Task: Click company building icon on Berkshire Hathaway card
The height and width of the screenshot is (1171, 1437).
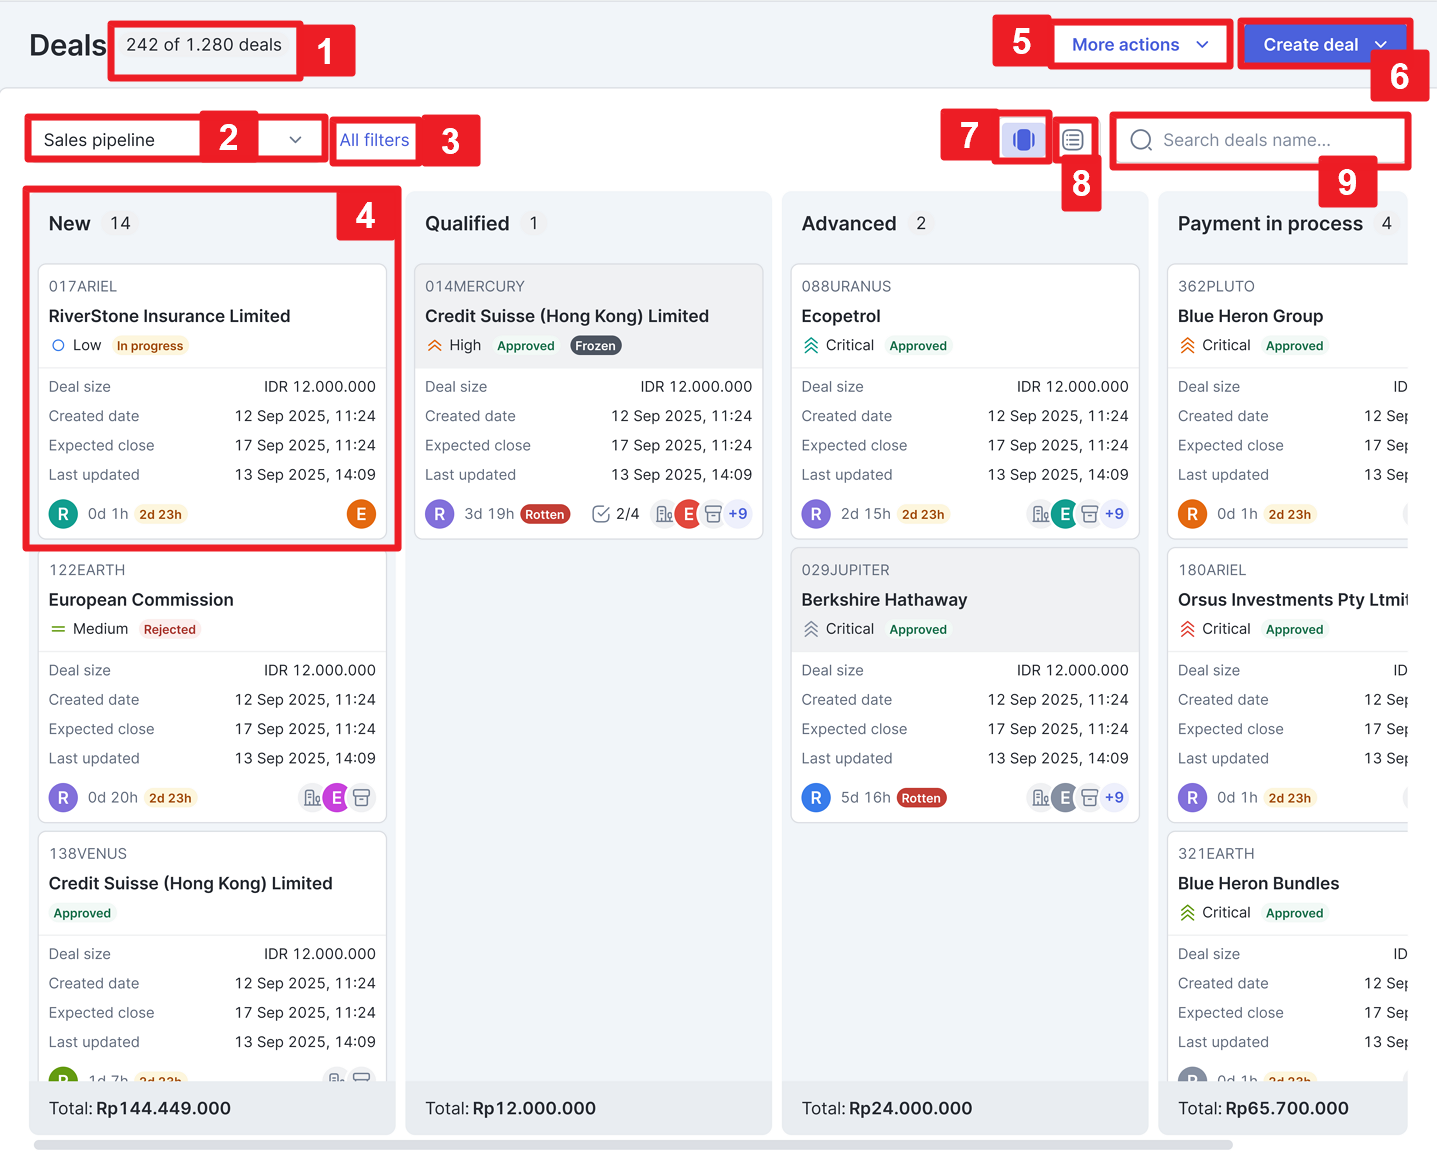Action: coord(1040,798)
